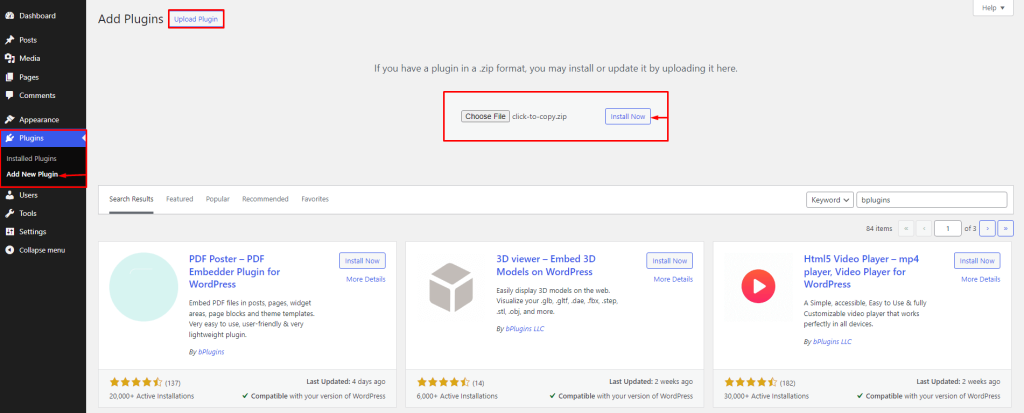Click the Media library icon
The height and width of the screenshot is (413, 1024).
tap(10, 58)
